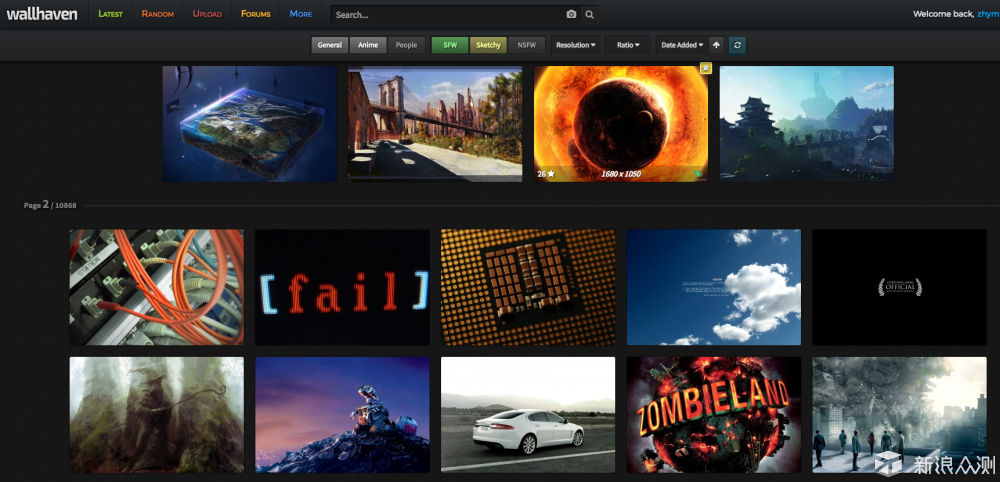
Task: Open the white Jaguar car thumbnail
Action: (528, 415)
